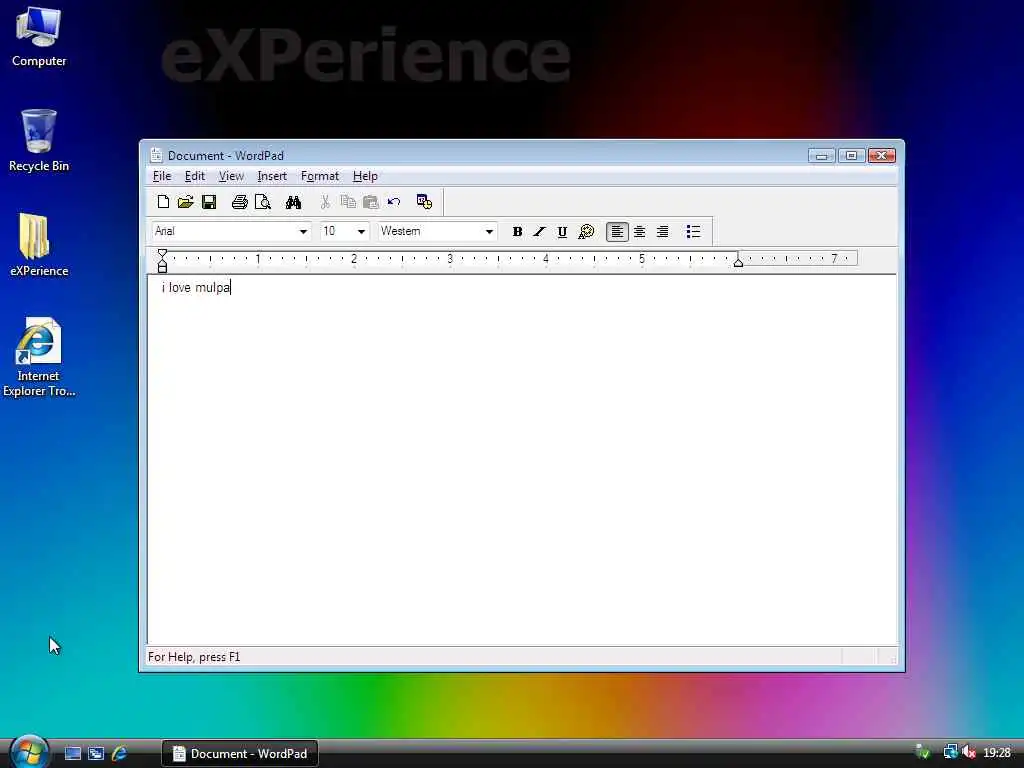Undo the last action with the Undo icon

click(394, 202)
